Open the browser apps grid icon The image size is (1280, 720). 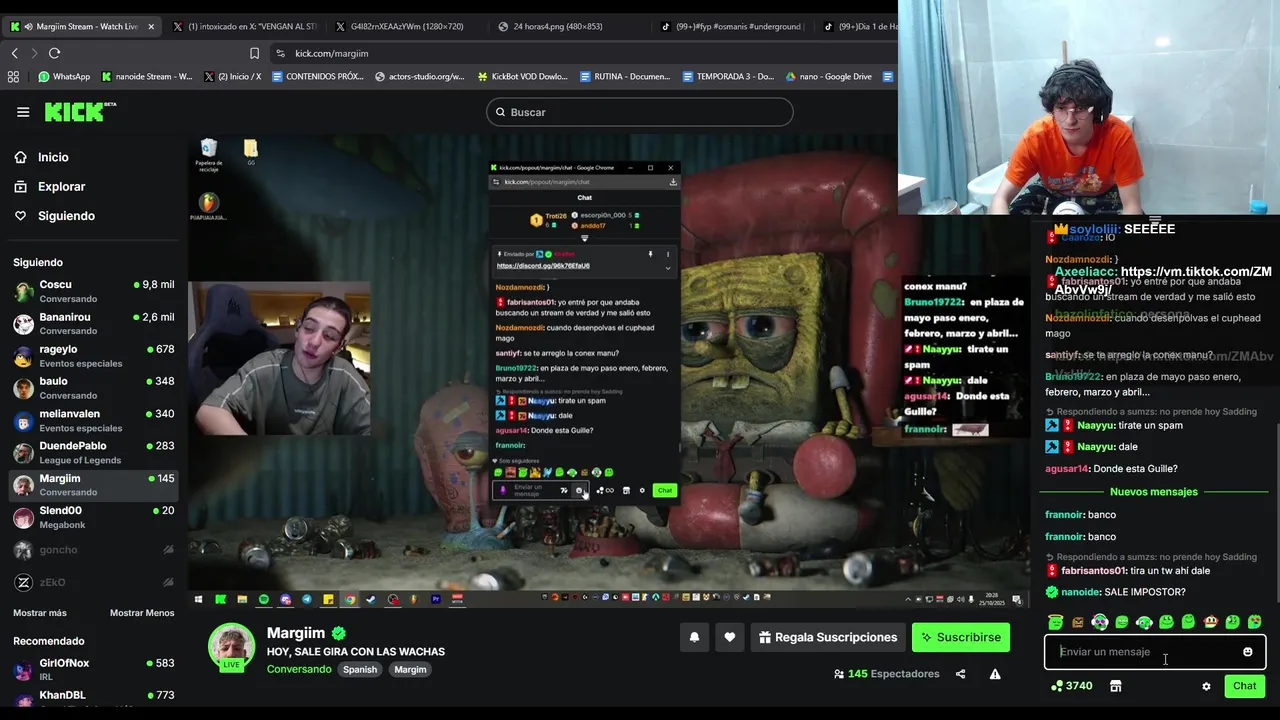pyautogui.click(x=13, y=76)
